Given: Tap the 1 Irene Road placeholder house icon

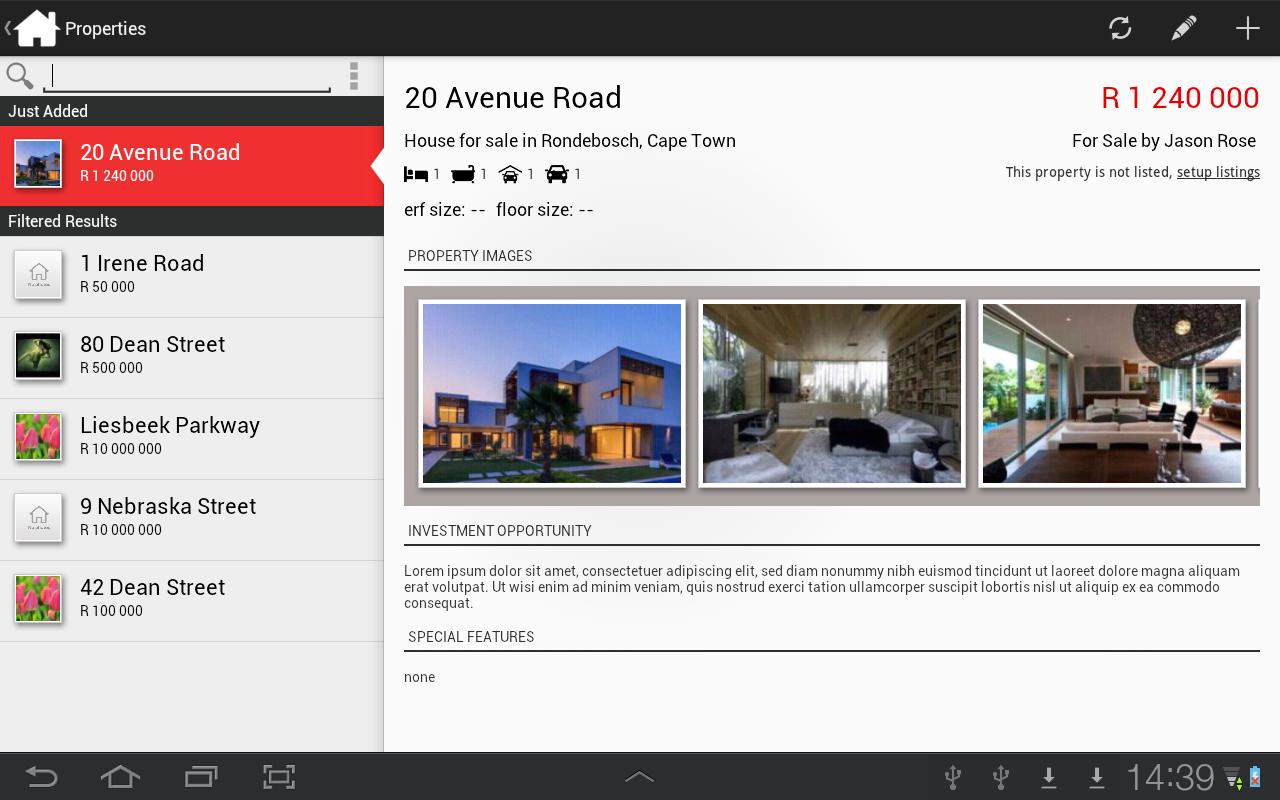Looking at the screenshot, I should click(38, 275).
